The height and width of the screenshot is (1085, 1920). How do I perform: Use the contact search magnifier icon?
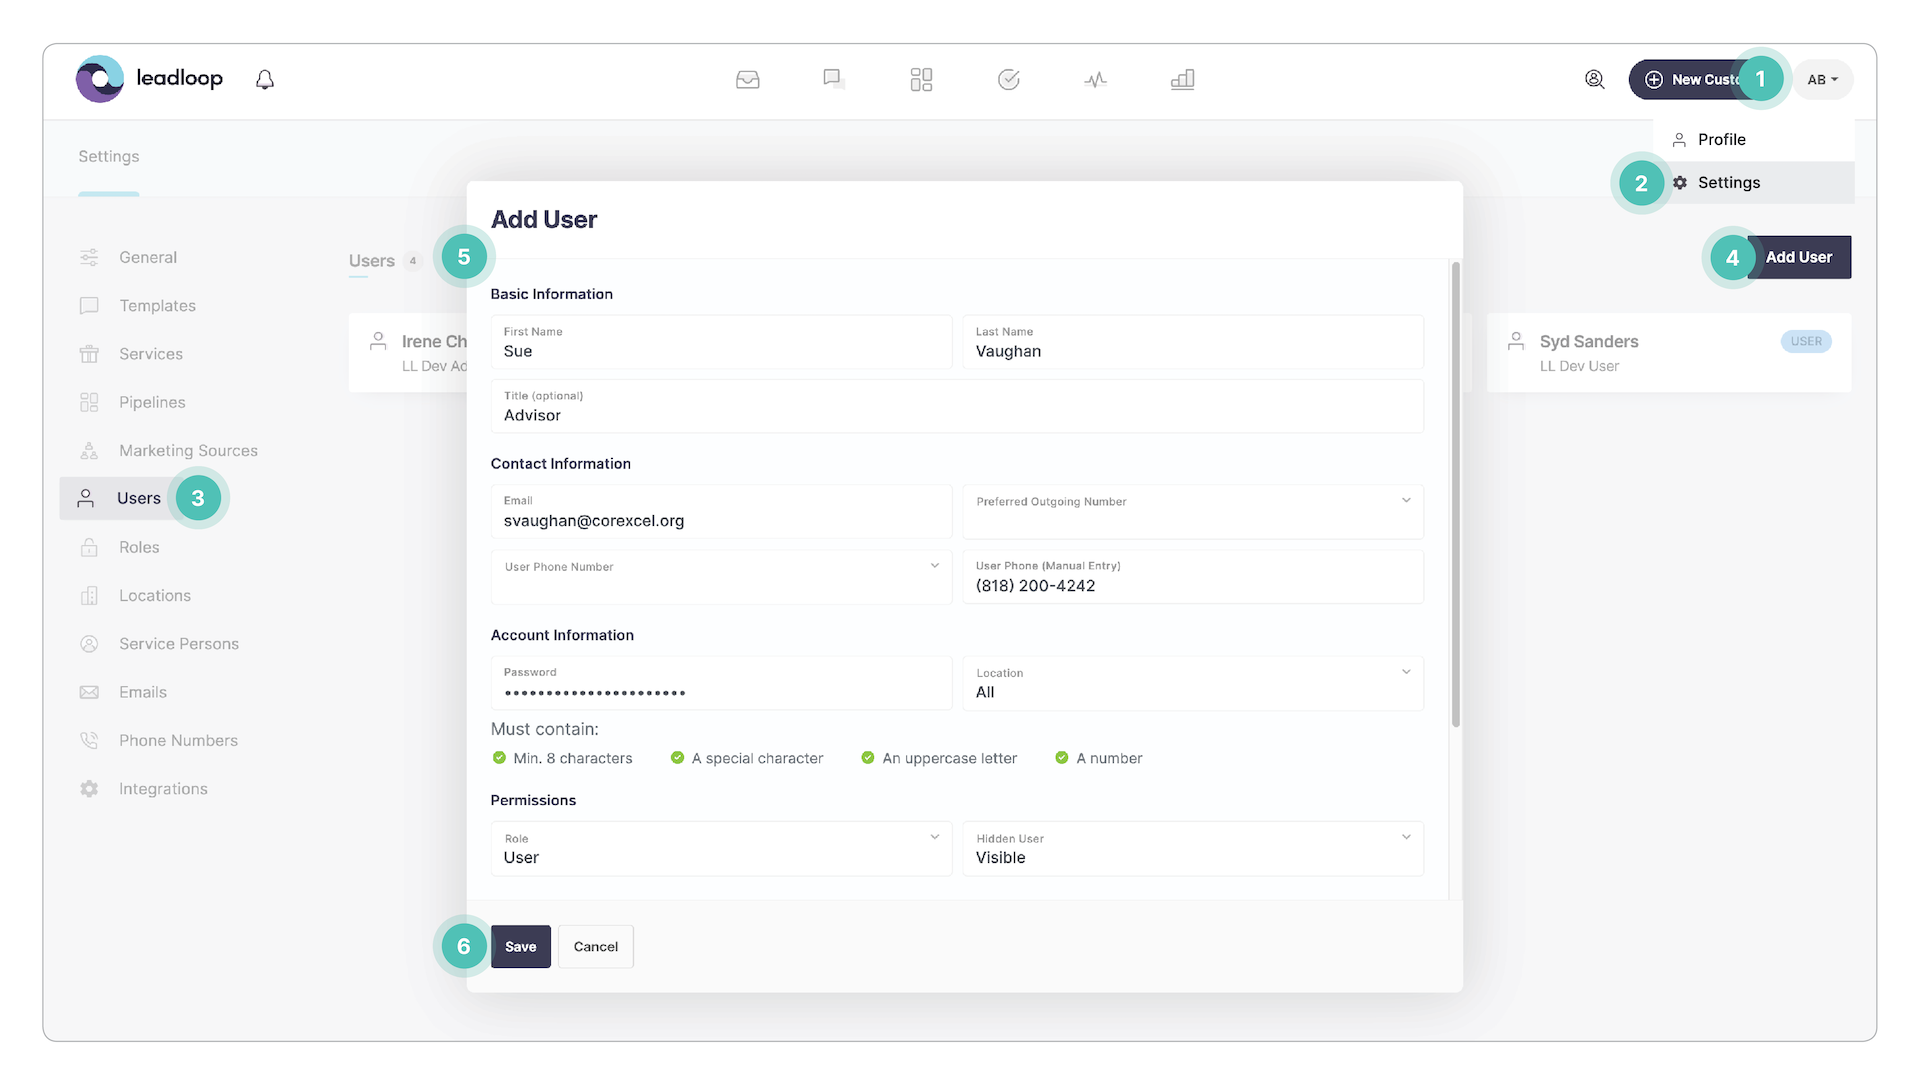point(1595,79)
